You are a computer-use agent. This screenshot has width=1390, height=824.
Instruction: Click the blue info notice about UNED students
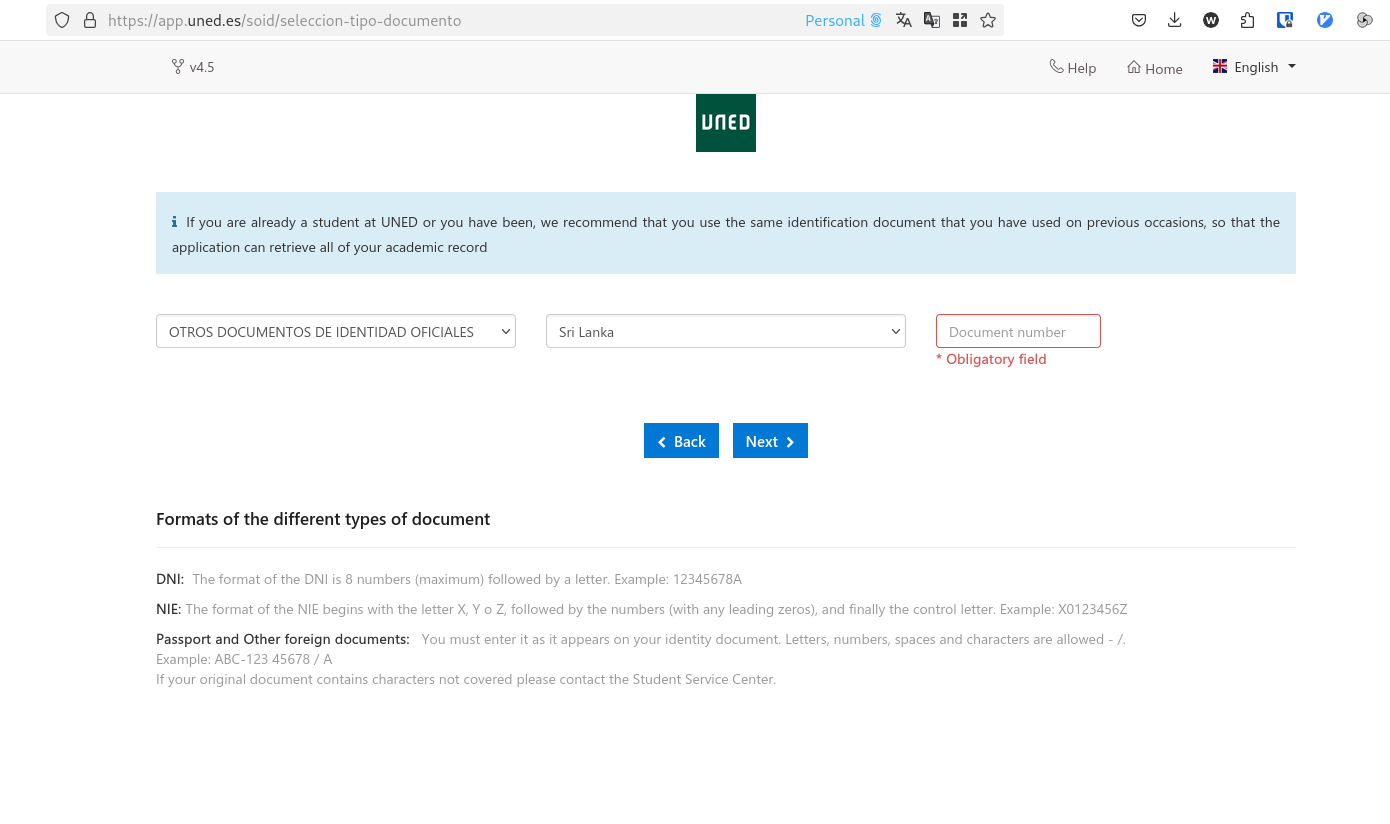[726, 233]
